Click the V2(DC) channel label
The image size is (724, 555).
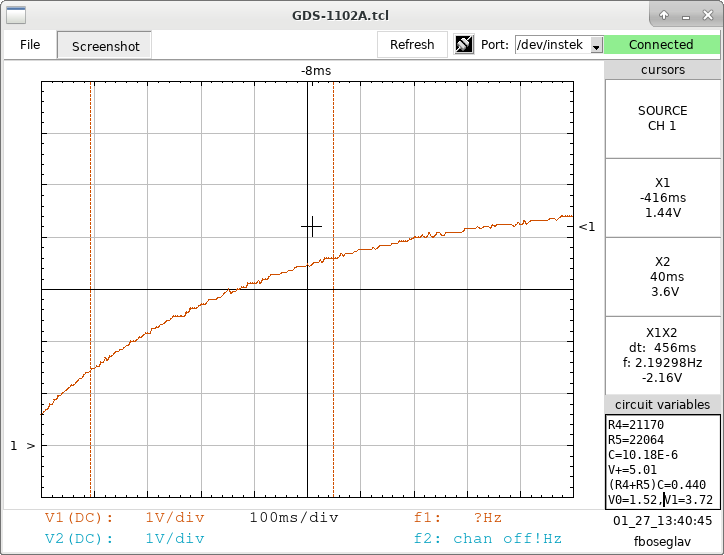79,538
